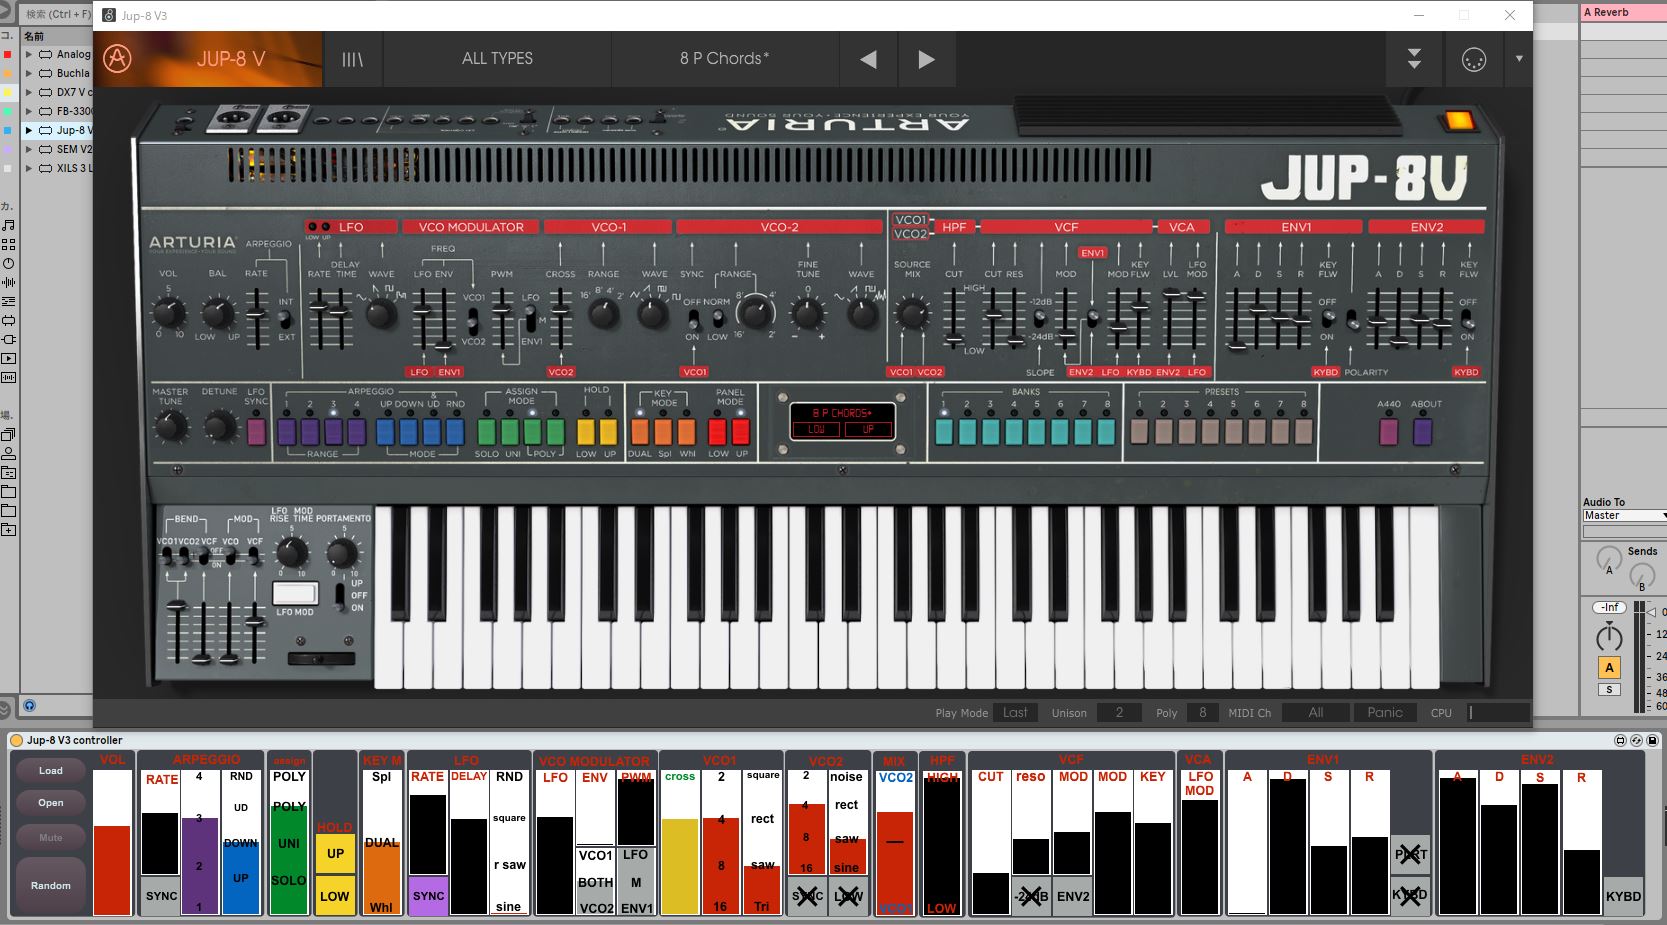Open the advanced panel double-chevron icon

[1414, 59]
